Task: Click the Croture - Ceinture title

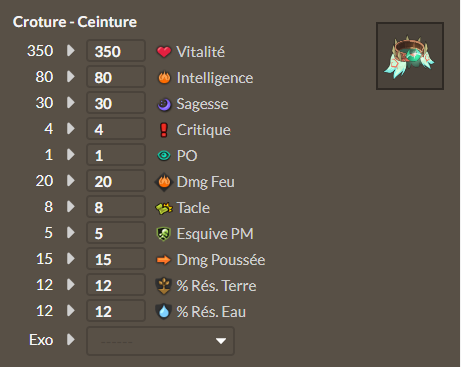Action: (75, 22)
